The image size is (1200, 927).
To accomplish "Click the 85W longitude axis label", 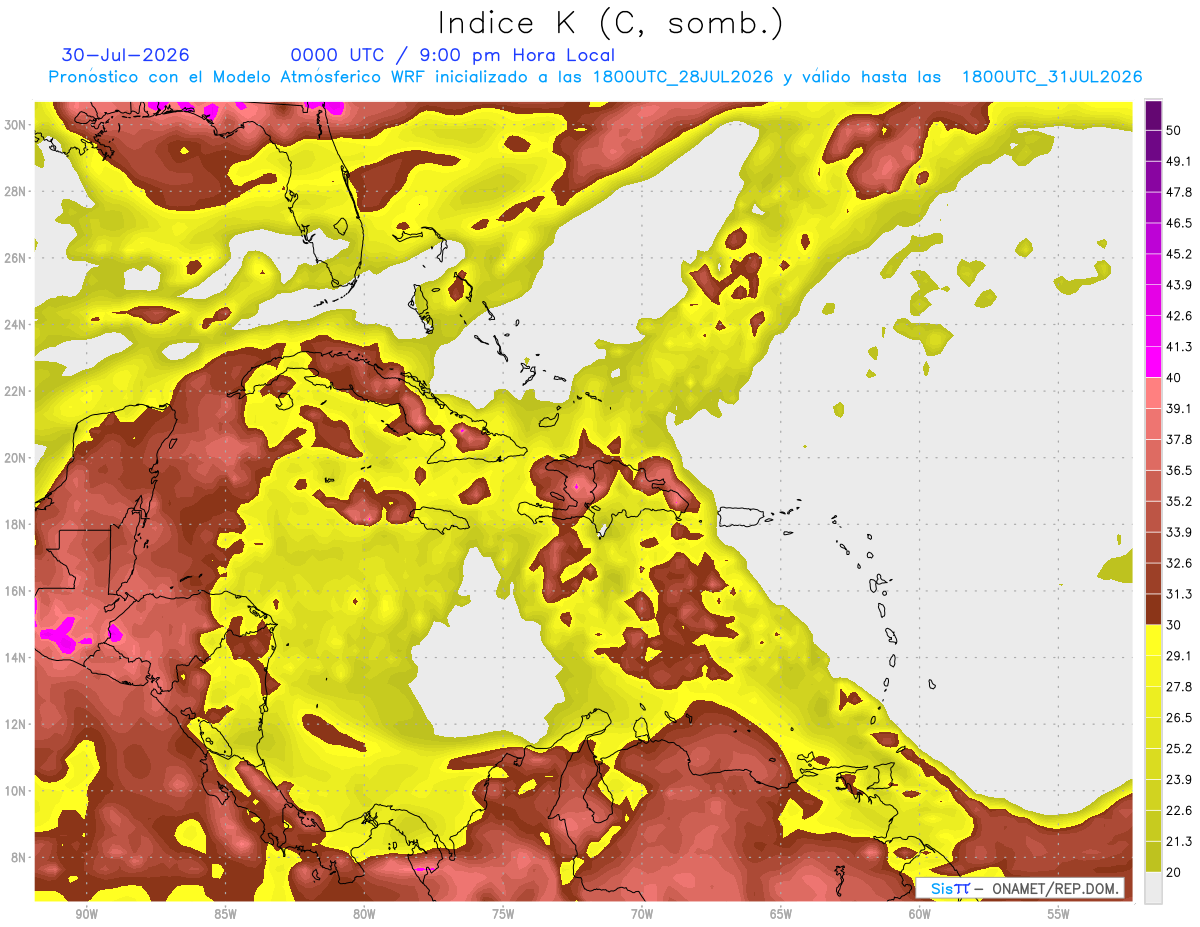I will pyautogui.click(x=225, y=914).
